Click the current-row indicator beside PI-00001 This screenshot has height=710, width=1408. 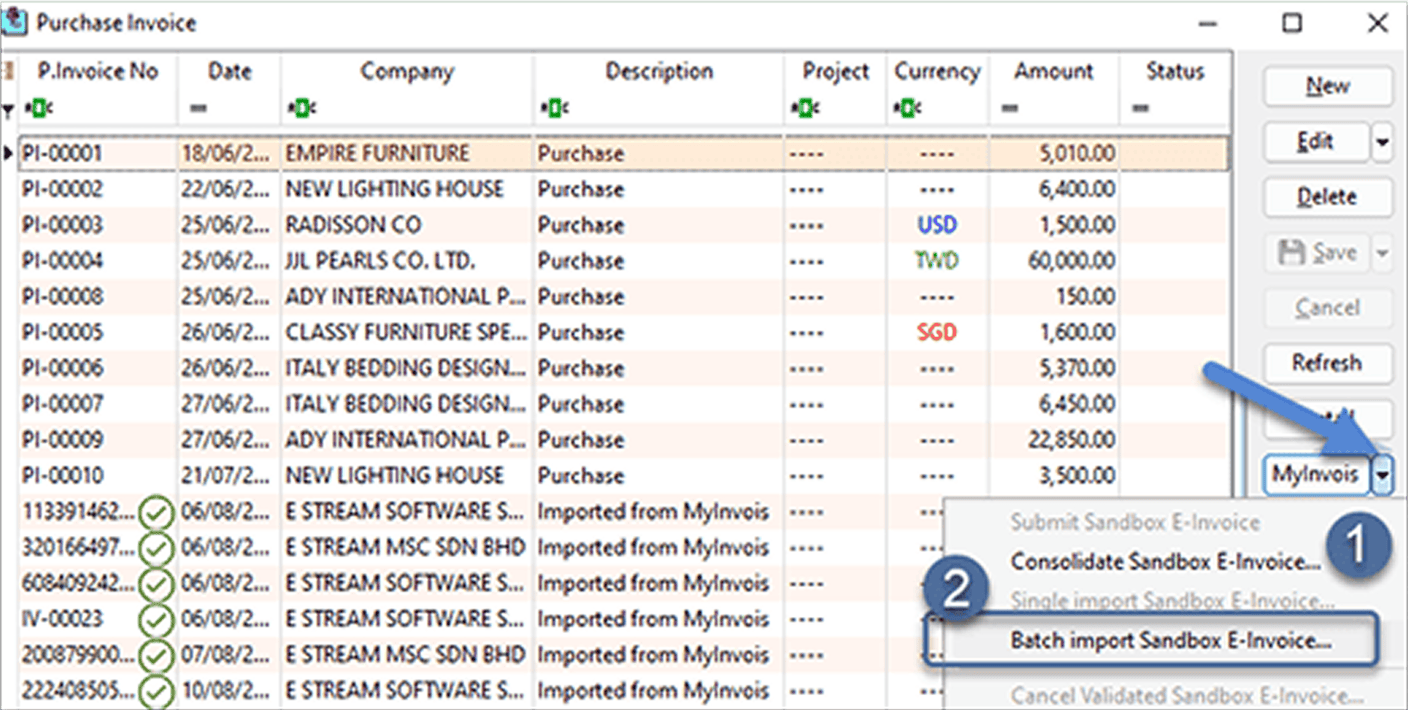click(9, 153)
